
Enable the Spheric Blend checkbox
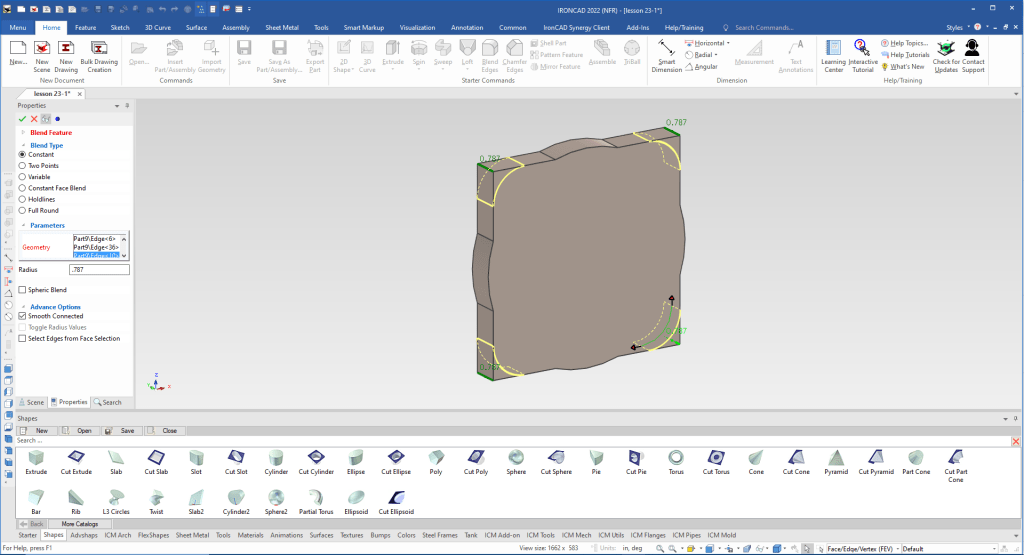coord(23,290)
